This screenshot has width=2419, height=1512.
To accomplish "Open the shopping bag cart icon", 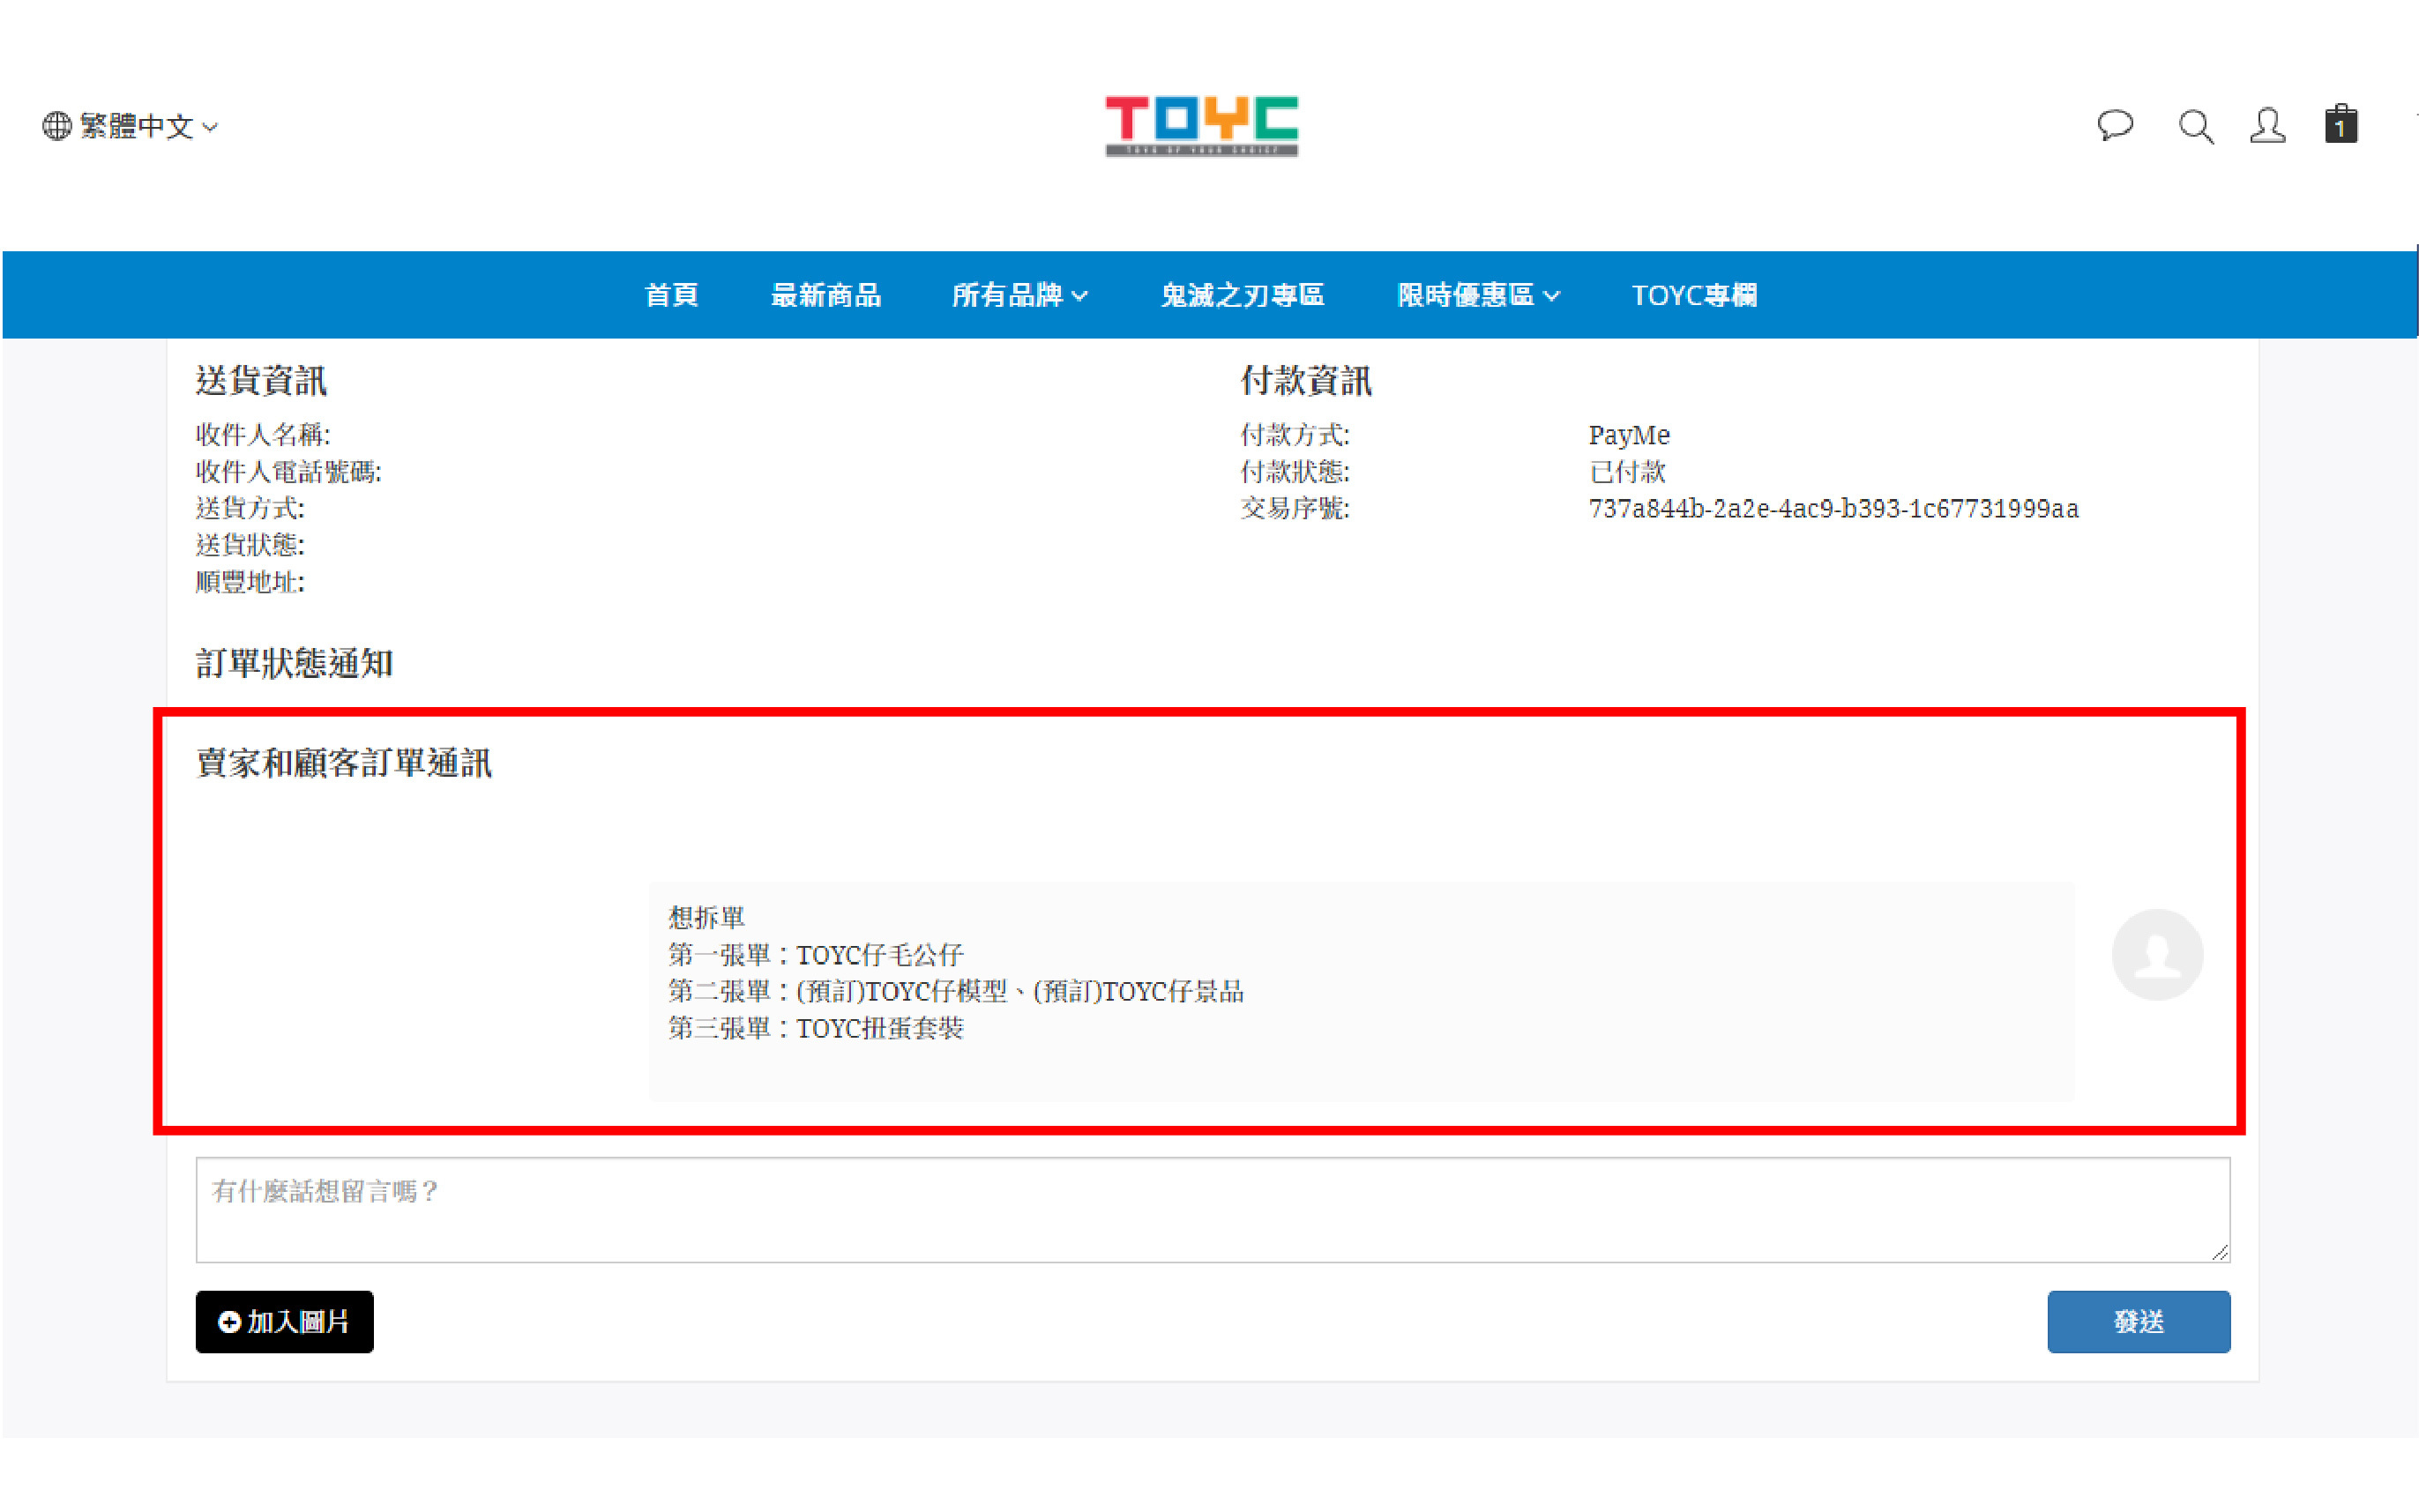I will point(2340,126).
